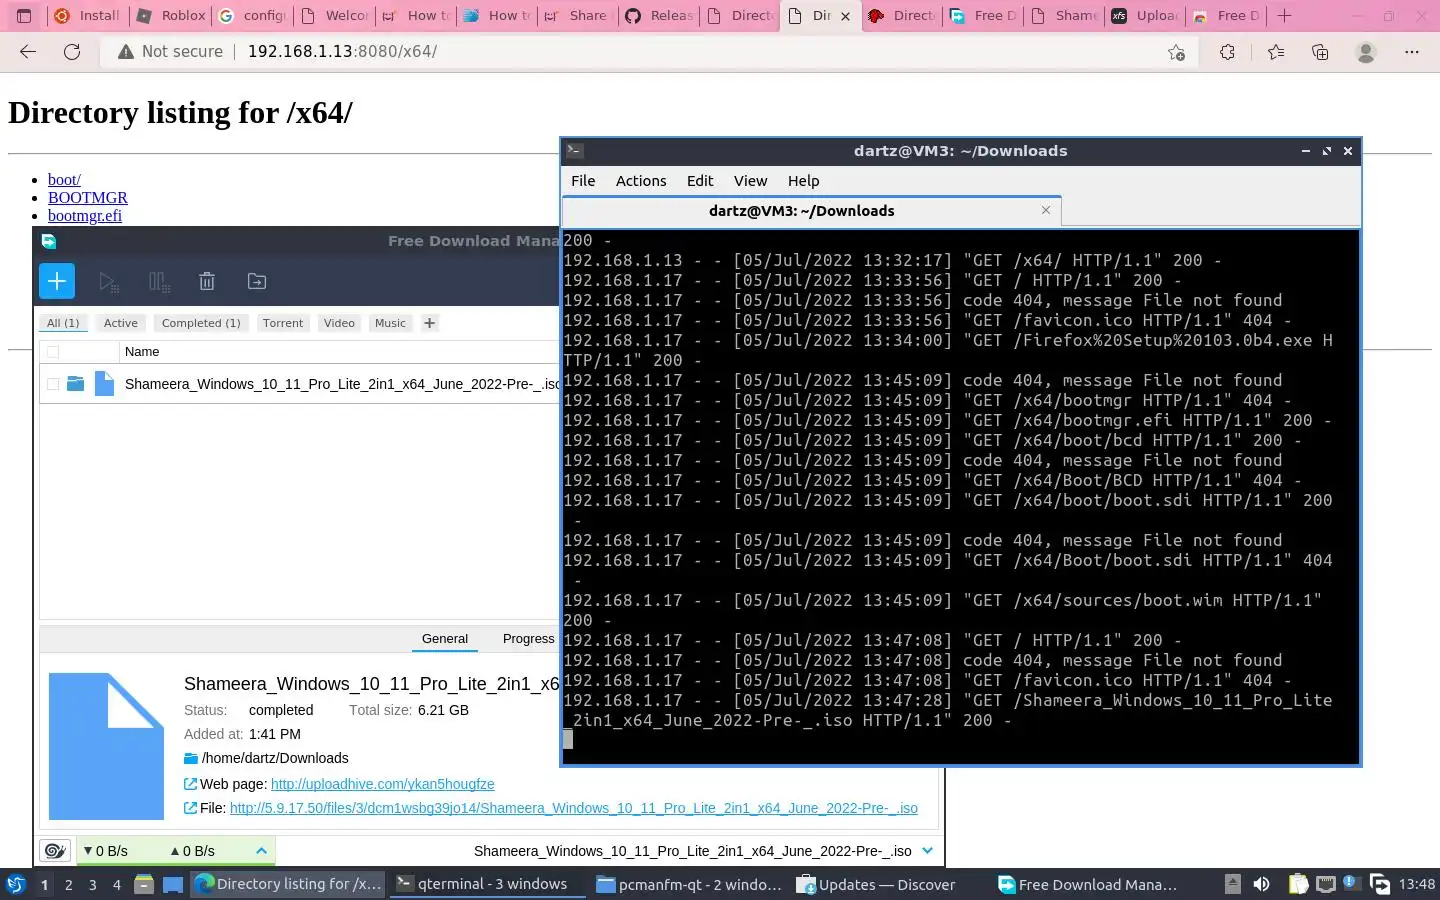Image resolution: width=1440 pixels, height=900 pixels.
Task: Click the pause downloads toolbar icon
Action: [159, 282]
